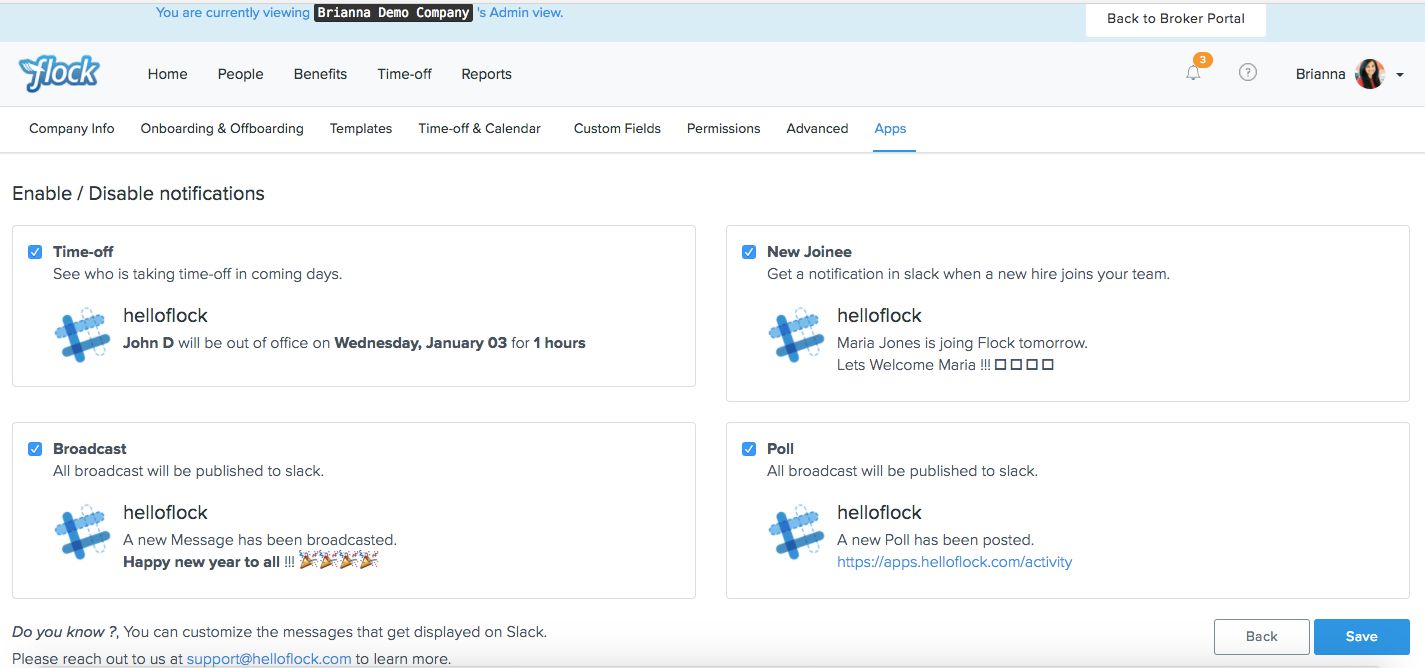Click the Slack icon in Time-off card

pos(82,333)
